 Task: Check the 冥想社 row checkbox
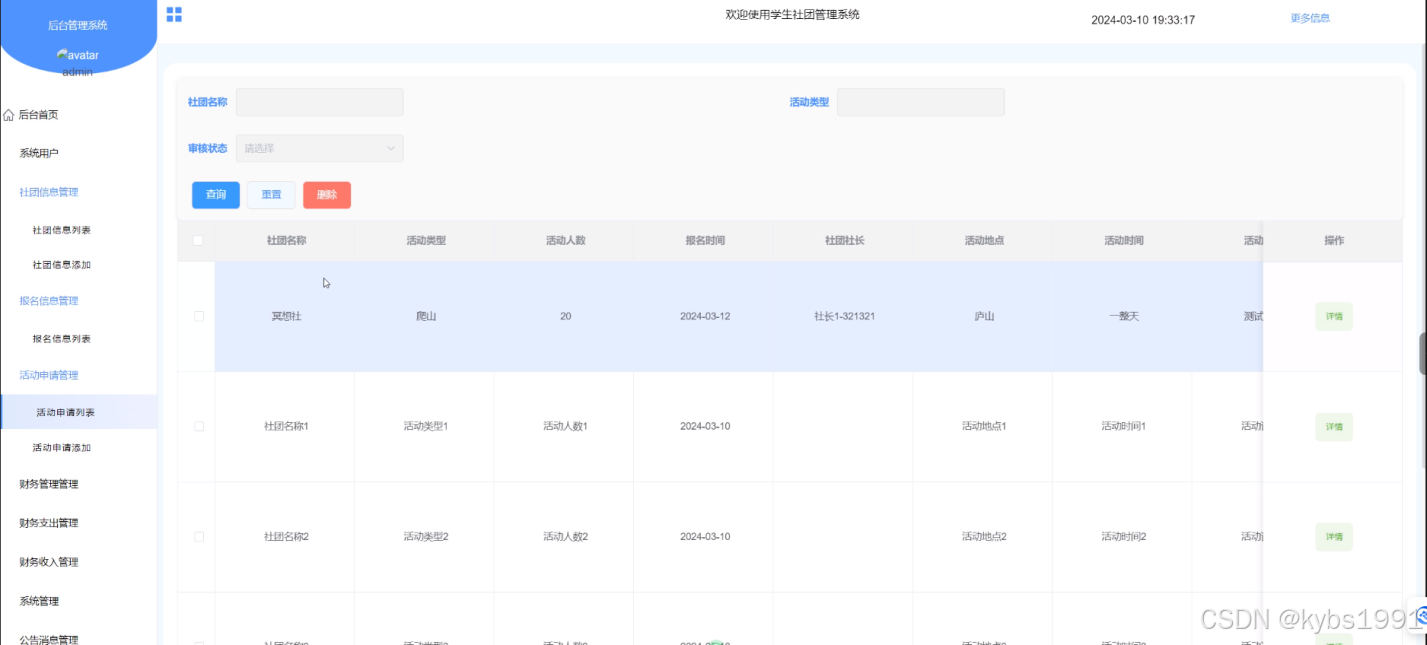[198, 316]
